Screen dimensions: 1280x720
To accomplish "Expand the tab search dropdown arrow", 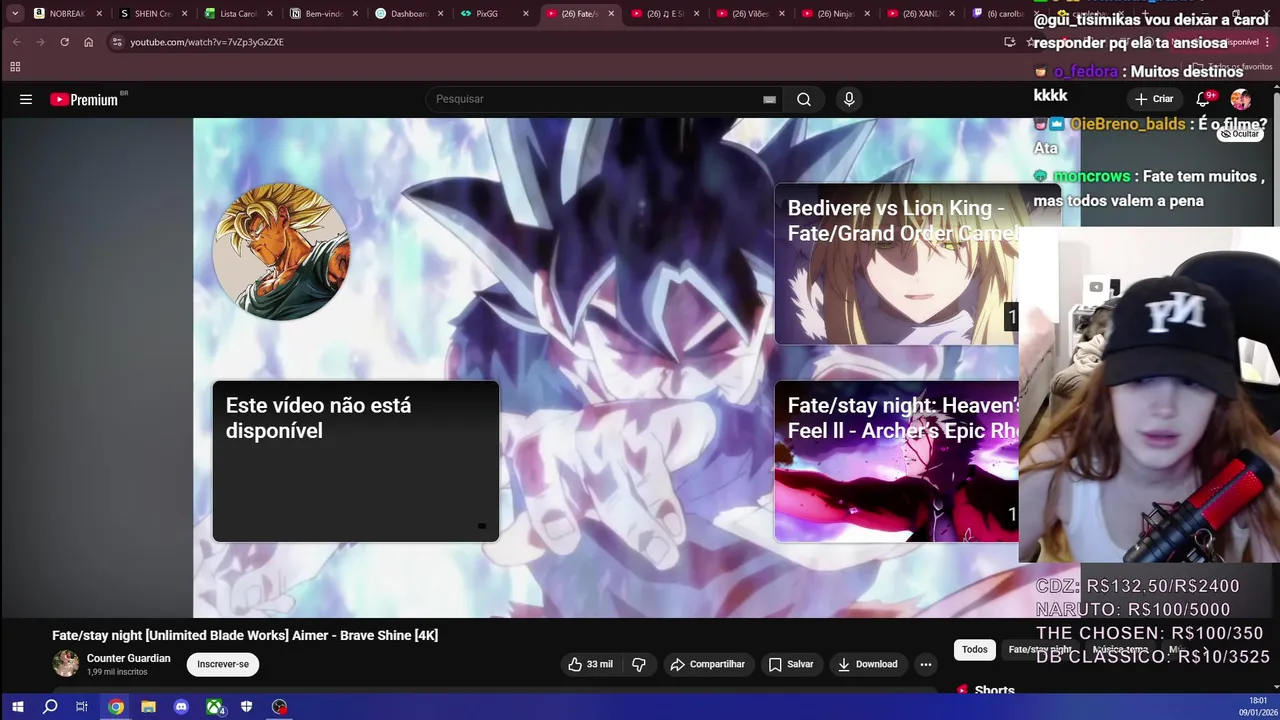I will click(x=15, y=14).
